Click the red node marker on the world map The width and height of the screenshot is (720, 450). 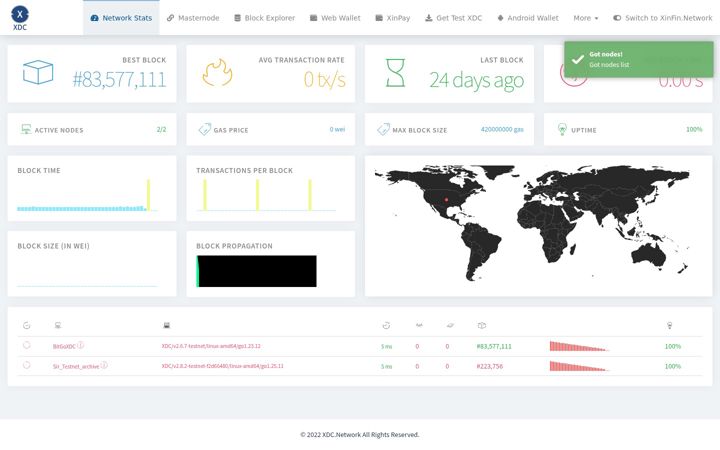446,200
